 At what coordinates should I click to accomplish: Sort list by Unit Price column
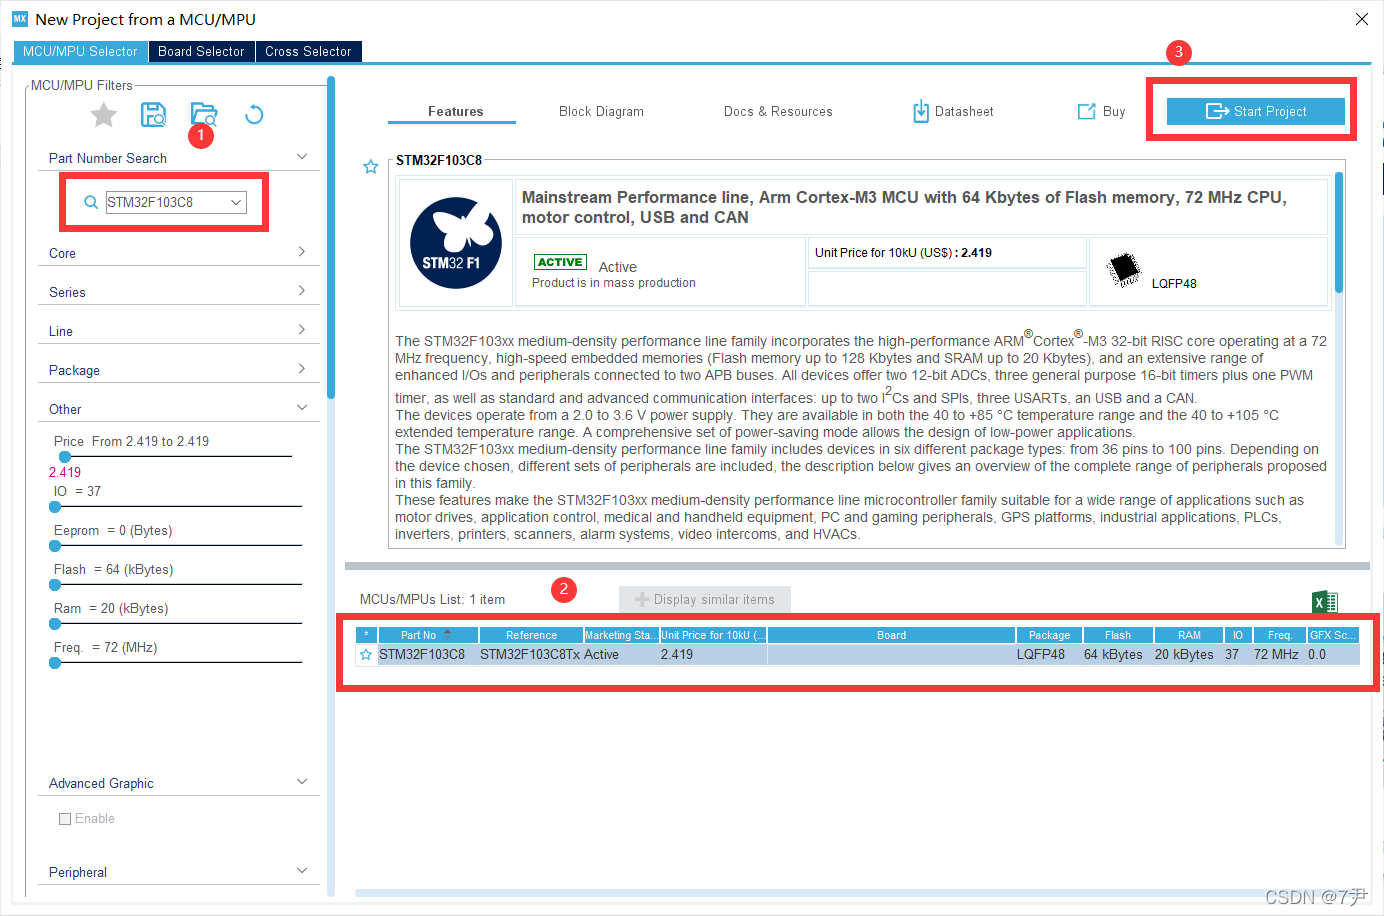[713, 635]
